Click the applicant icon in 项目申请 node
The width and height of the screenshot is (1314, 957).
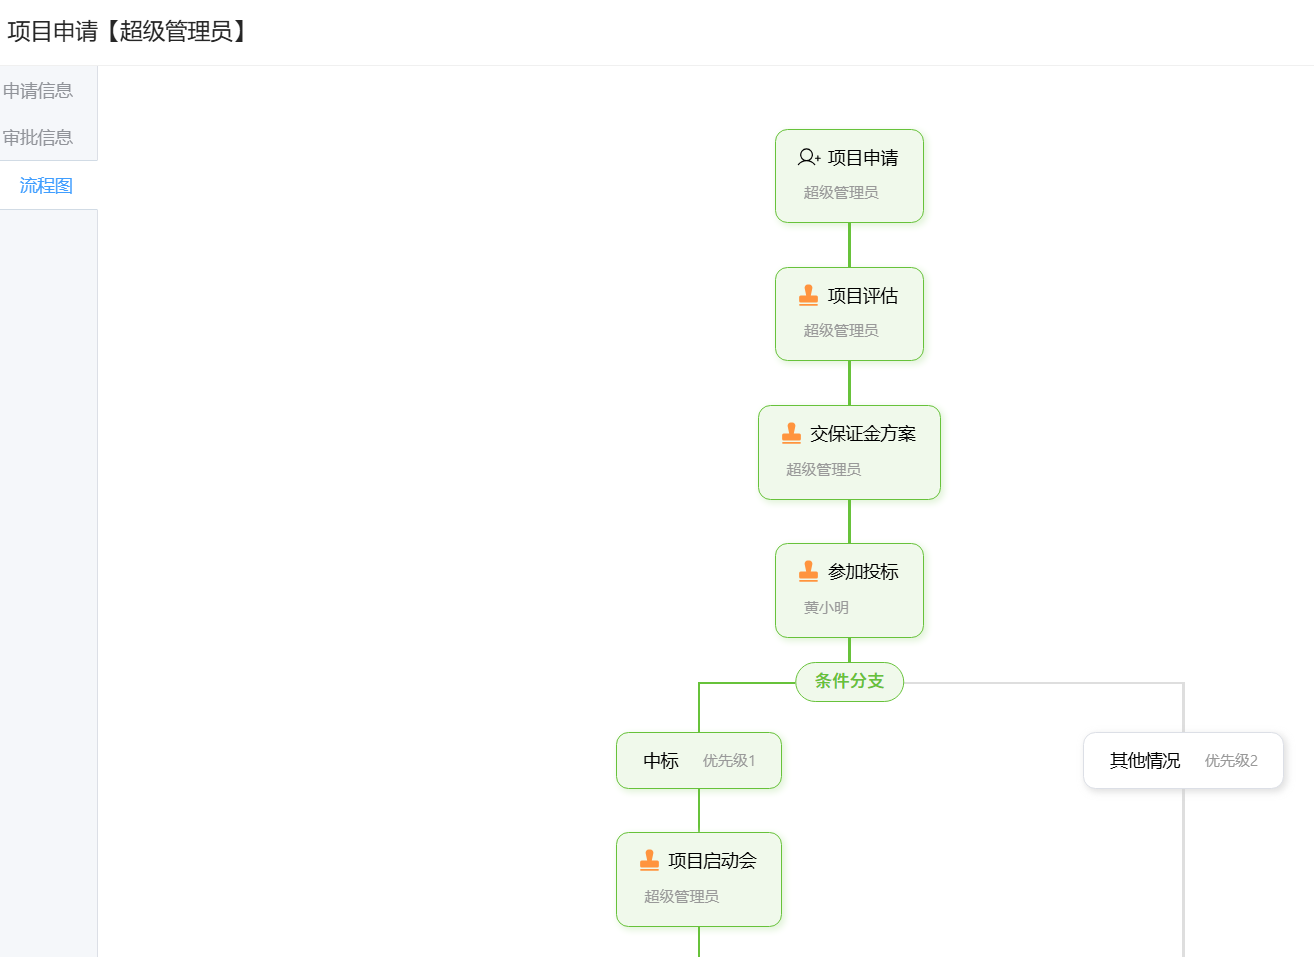[808, 158]
